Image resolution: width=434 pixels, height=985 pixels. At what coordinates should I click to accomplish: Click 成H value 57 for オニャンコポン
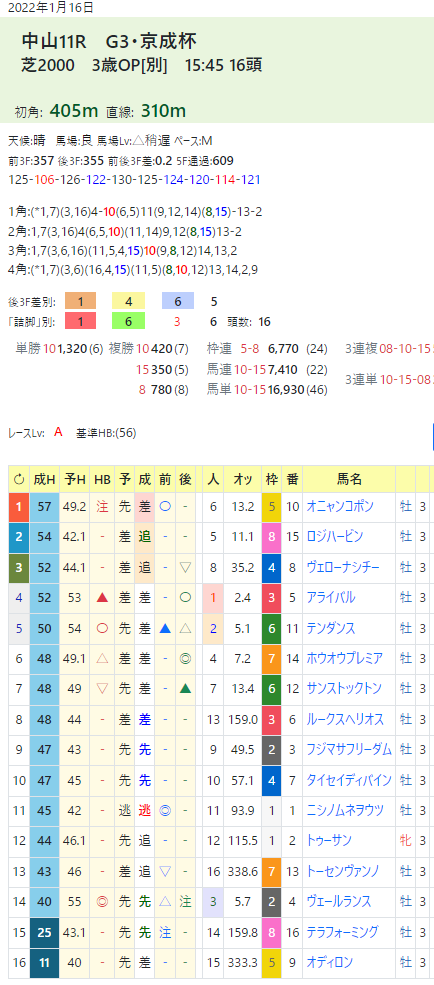(45, 506)
